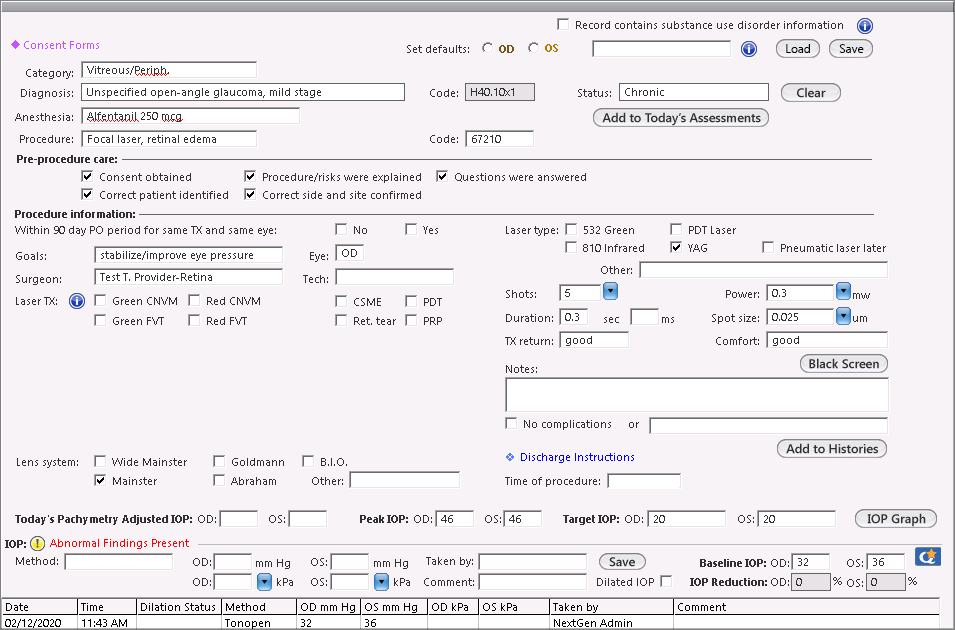Check Wide Mainster lens system
Image resolution: width=955 pixels, height=630 pixels.
100,461
